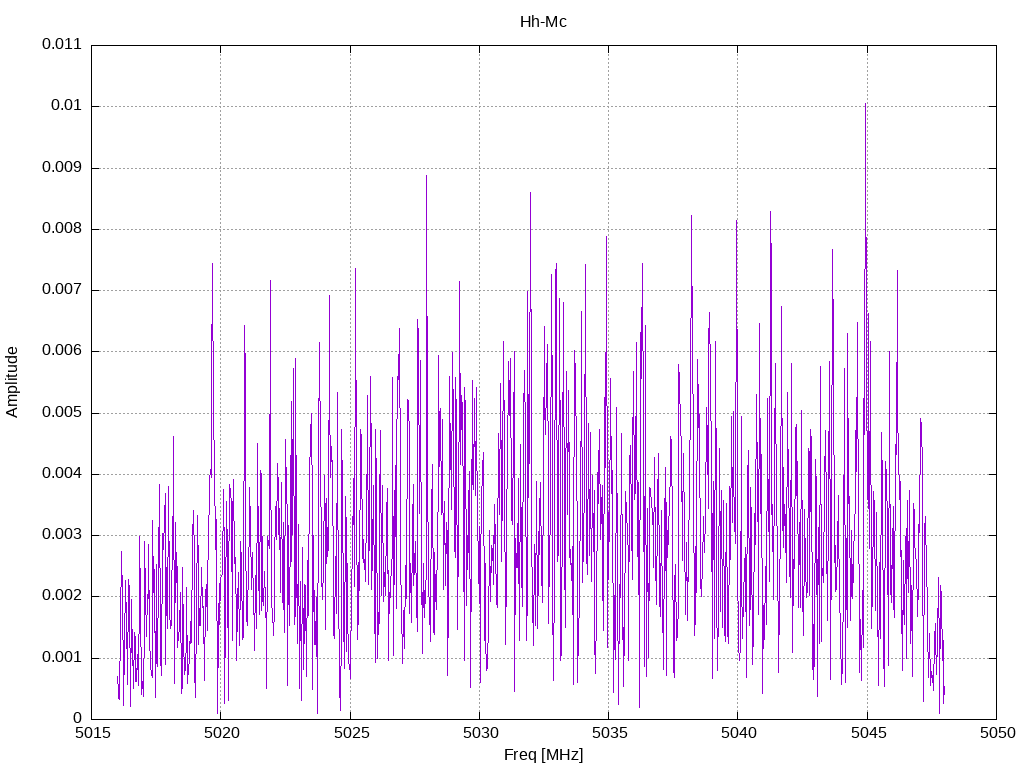Image resolution: width=1024 pixels, height=768 pixels.
Task: Click y-axis tick label 0.008
Action: [62, 229]
